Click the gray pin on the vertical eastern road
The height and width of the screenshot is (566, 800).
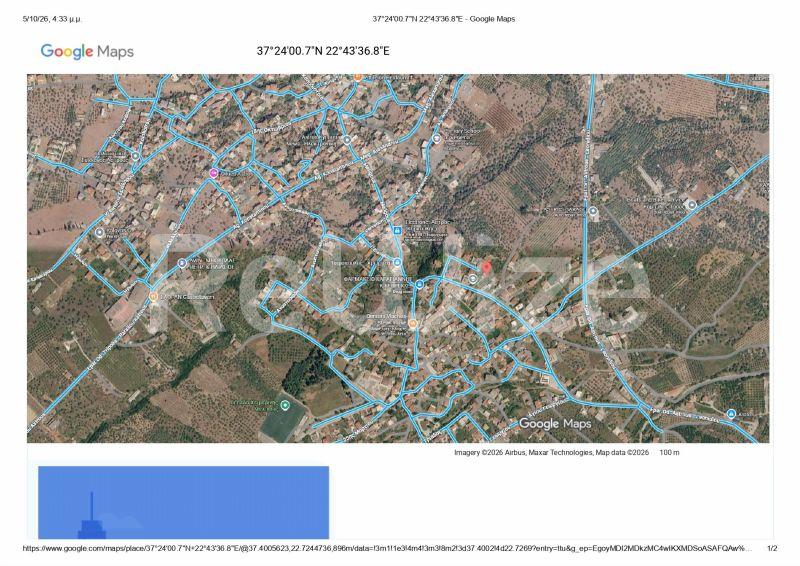593,211
